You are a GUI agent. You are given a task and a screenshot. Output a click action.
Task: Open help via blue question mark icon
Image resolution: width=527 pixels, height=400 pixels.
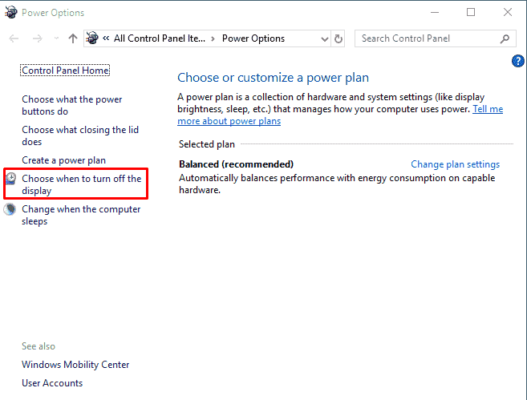tap(518, 61)
